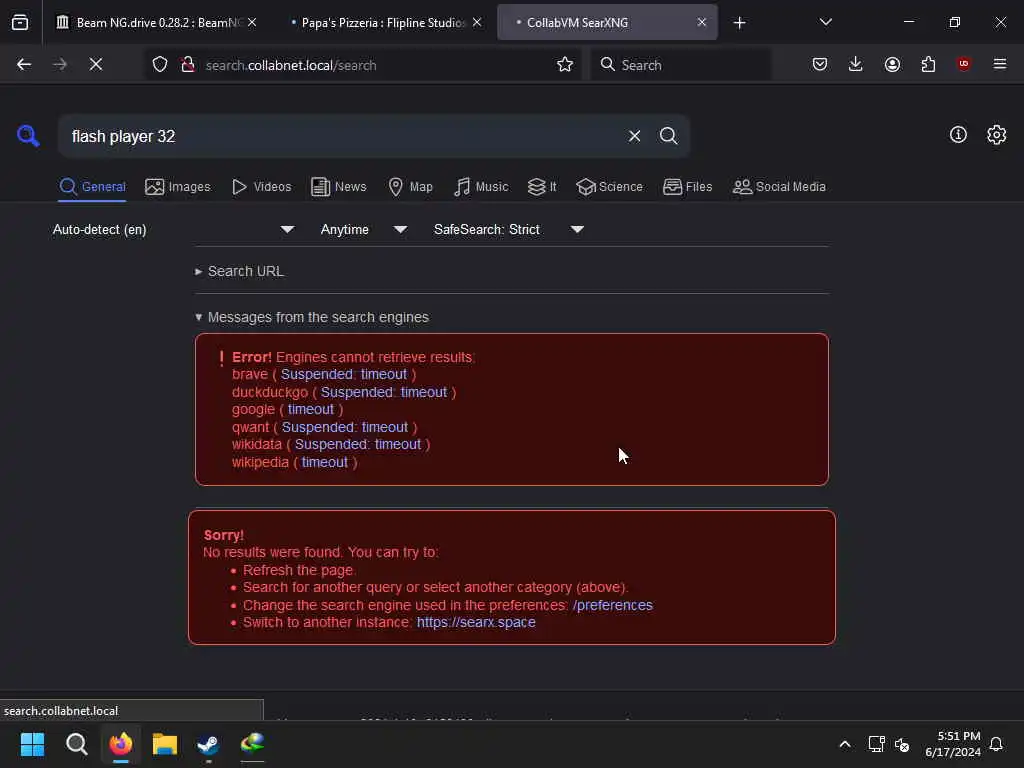
Task: Select the News search category
Action: point(338,187)
